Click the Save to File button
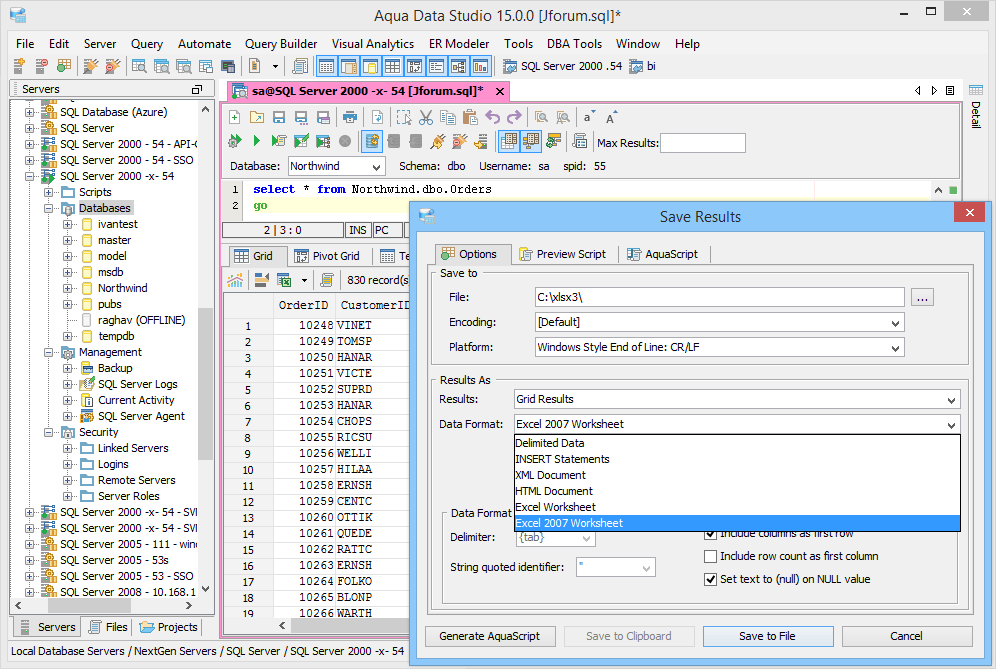Image resolution: width=996 pixels, height=669 pixels. pyautogui.click(x=767, y=636)
